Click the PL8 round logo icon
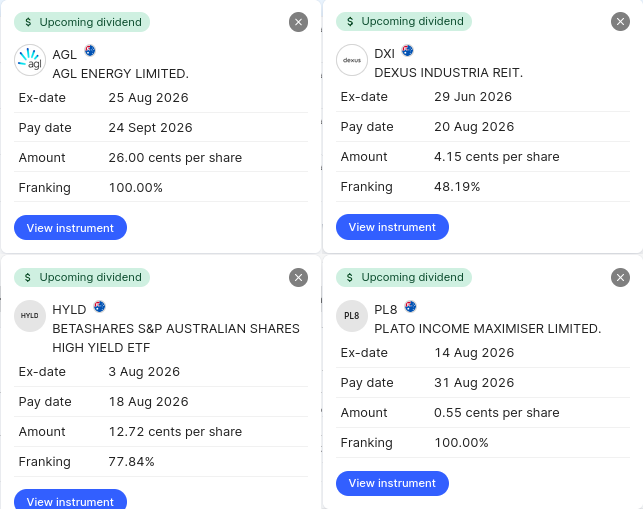Screen dimensions: 643x509 (352, 316)
